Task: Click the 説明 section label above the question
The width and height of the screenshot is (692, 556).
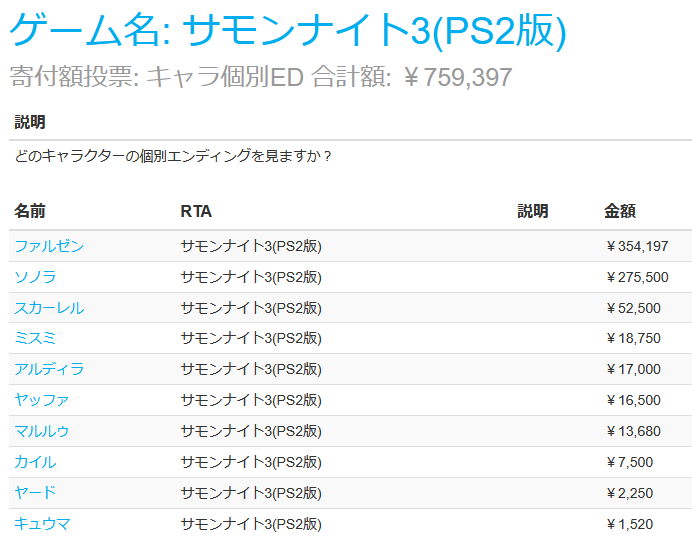Action: (30, 122)
